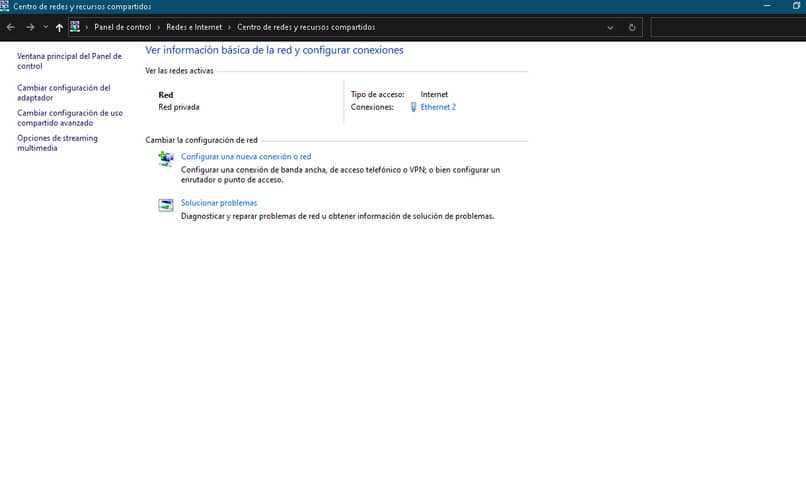Click the troubleshoot problems icon

click(166, 206)
